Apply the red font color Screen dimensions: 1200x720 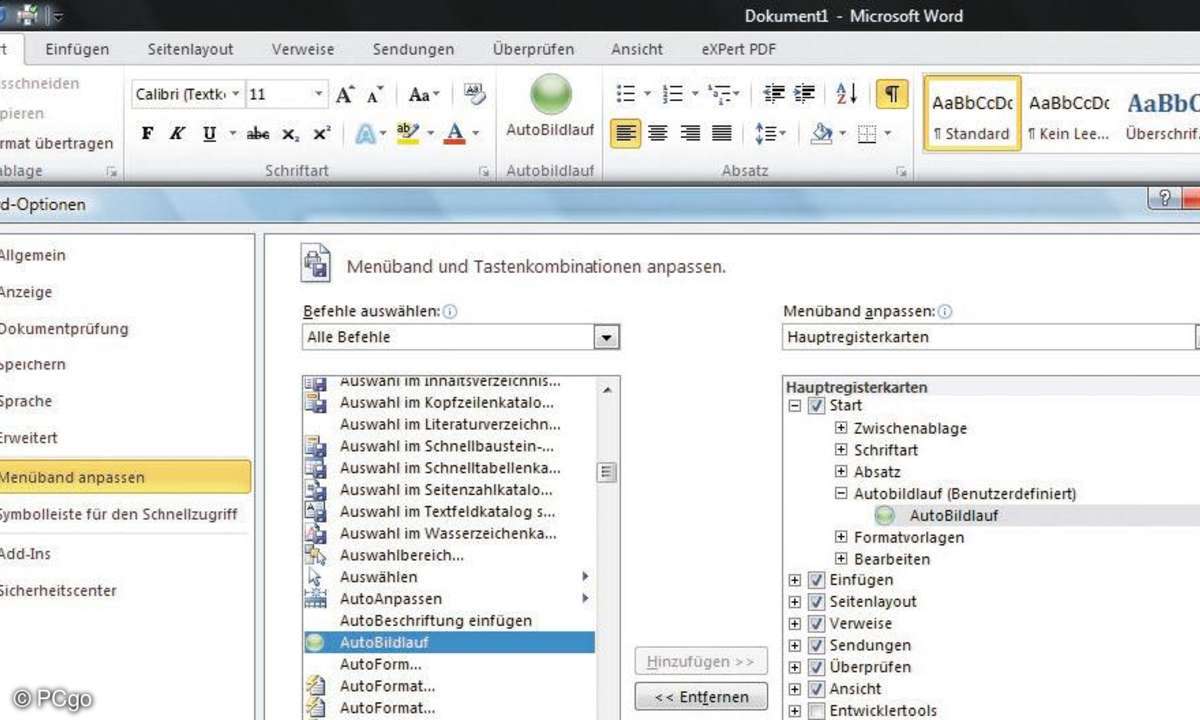coord(455,133)
